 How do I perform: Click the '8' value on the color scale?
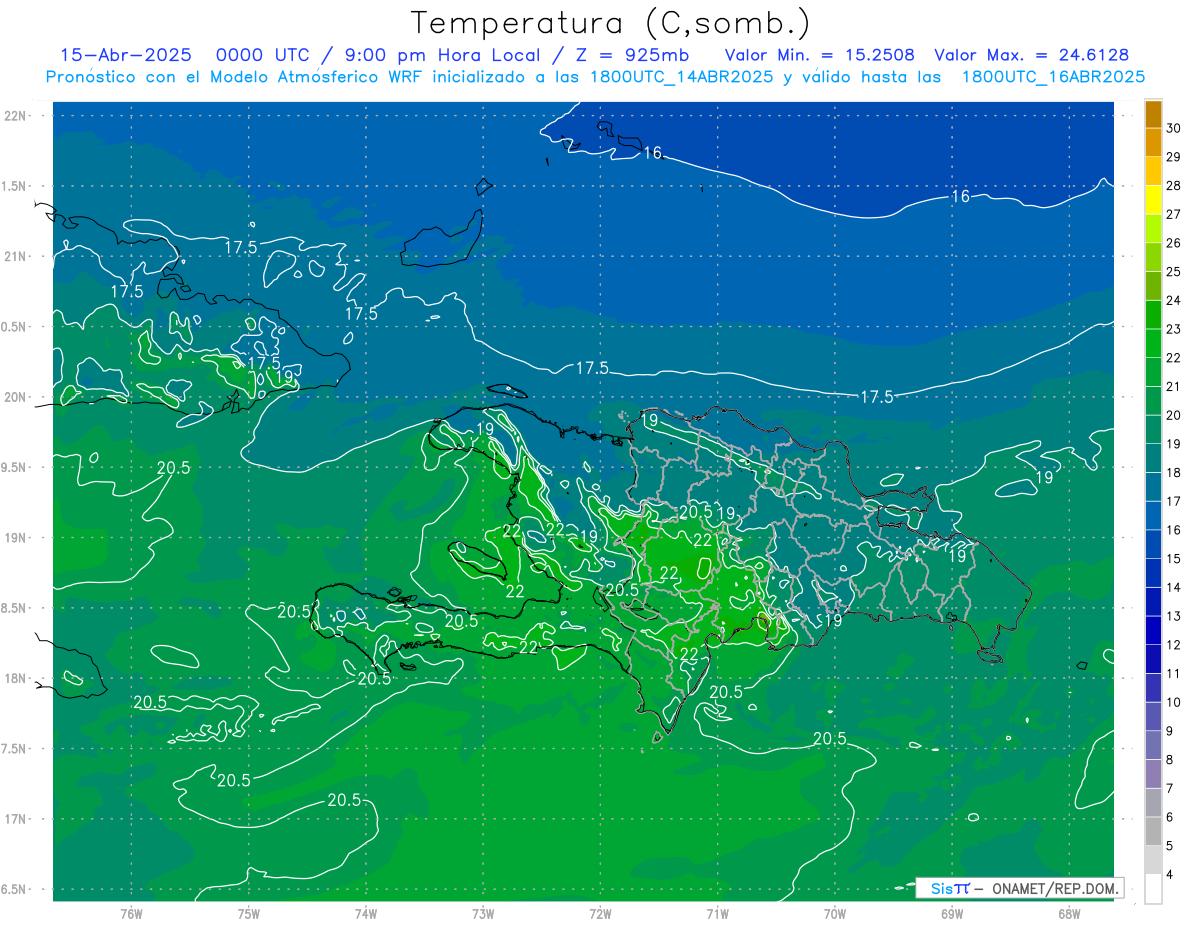point(1170,760)
